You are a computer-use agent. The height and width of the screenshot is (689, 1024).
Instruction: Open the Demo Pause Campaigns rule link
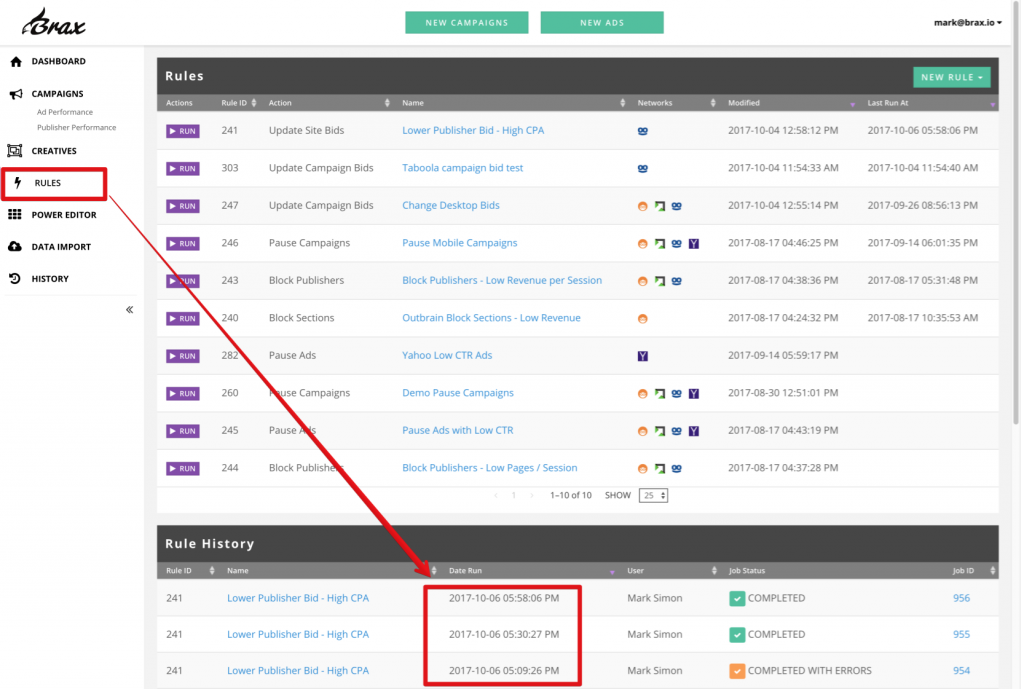458,393
